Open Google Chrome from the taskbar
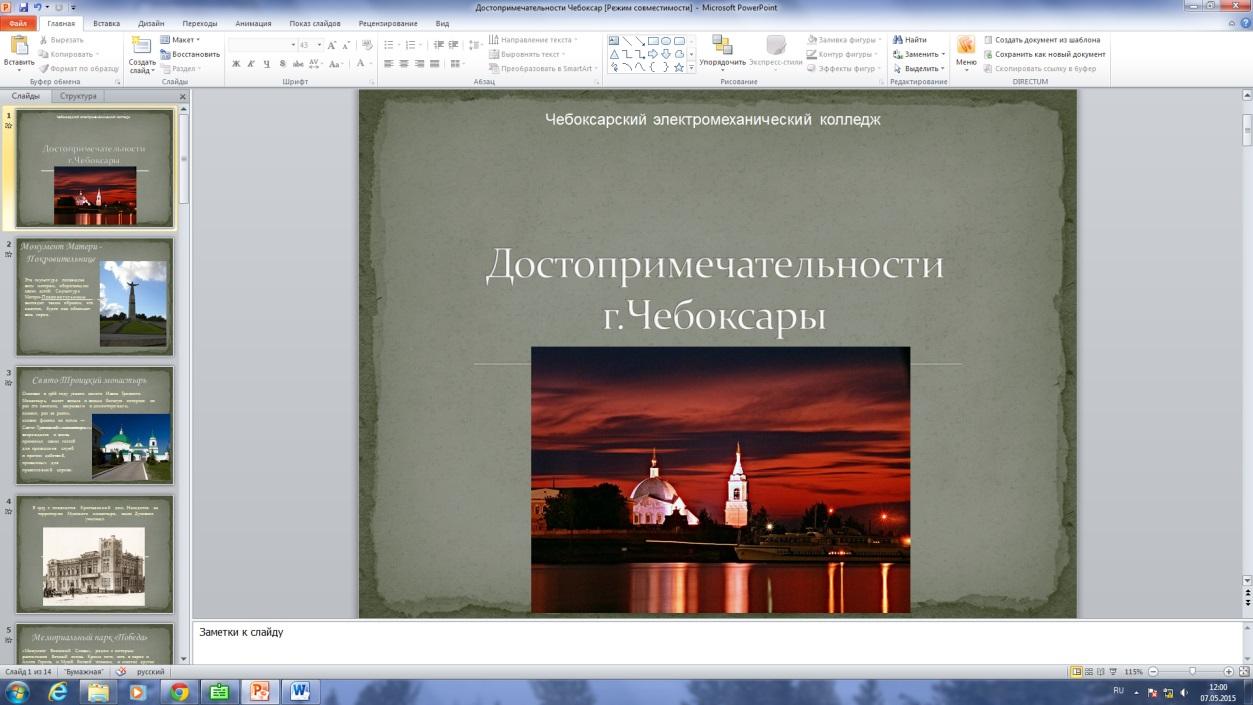 [x=179, y=691]
